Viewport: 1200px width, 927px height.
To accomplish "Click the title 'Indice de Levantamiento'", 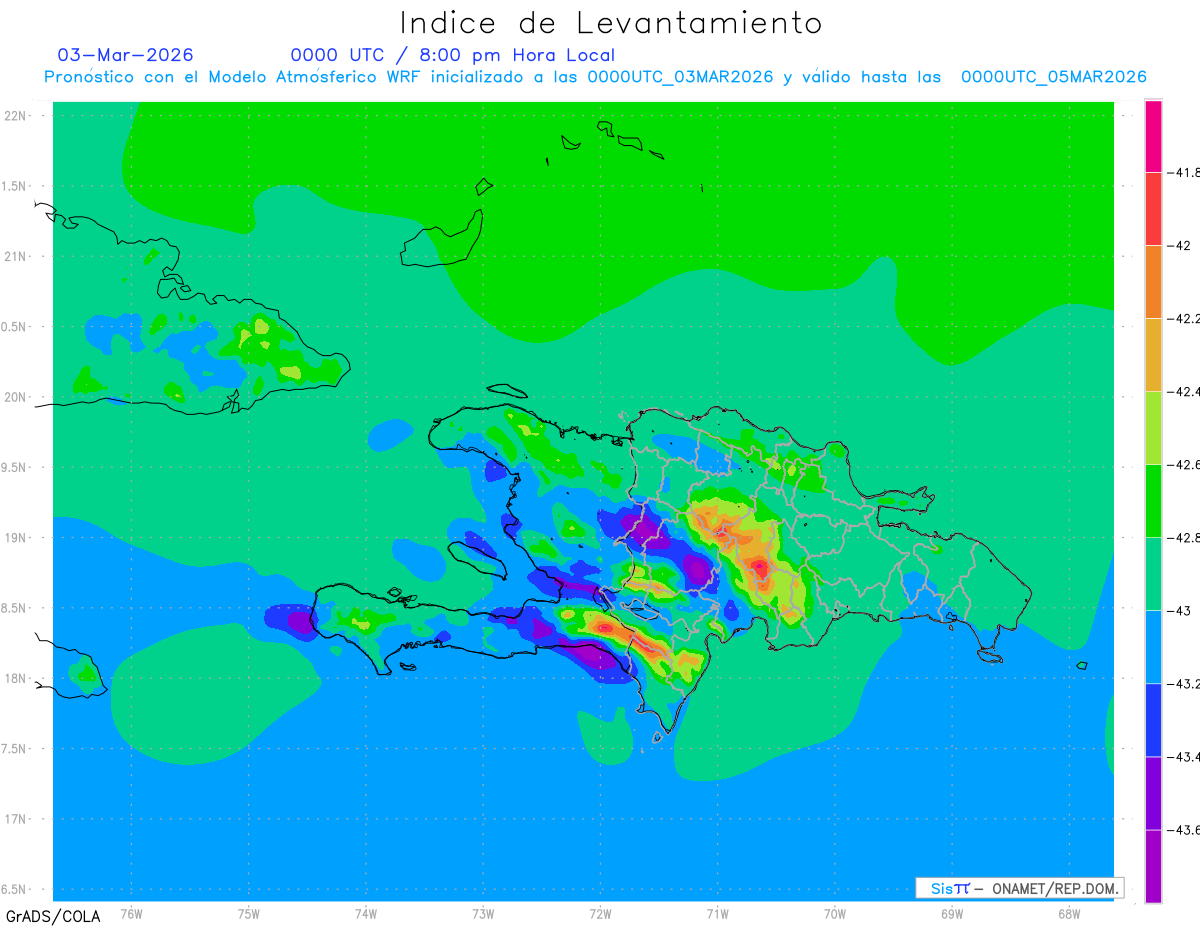I will coord(611,23).
